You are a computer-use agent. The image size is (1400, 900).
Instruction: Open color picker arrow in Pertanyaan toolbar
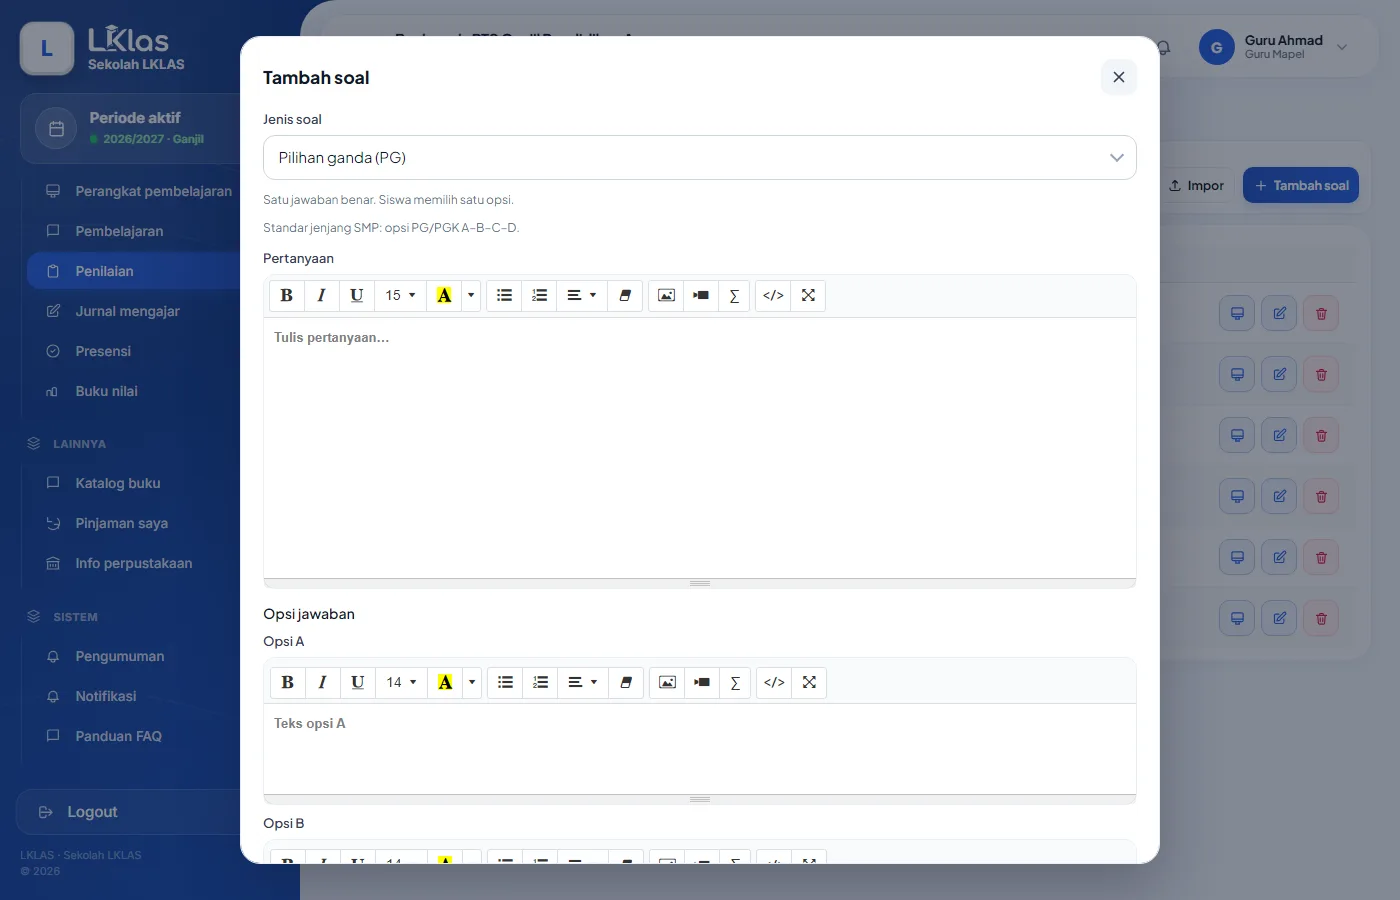pos(471,295)
